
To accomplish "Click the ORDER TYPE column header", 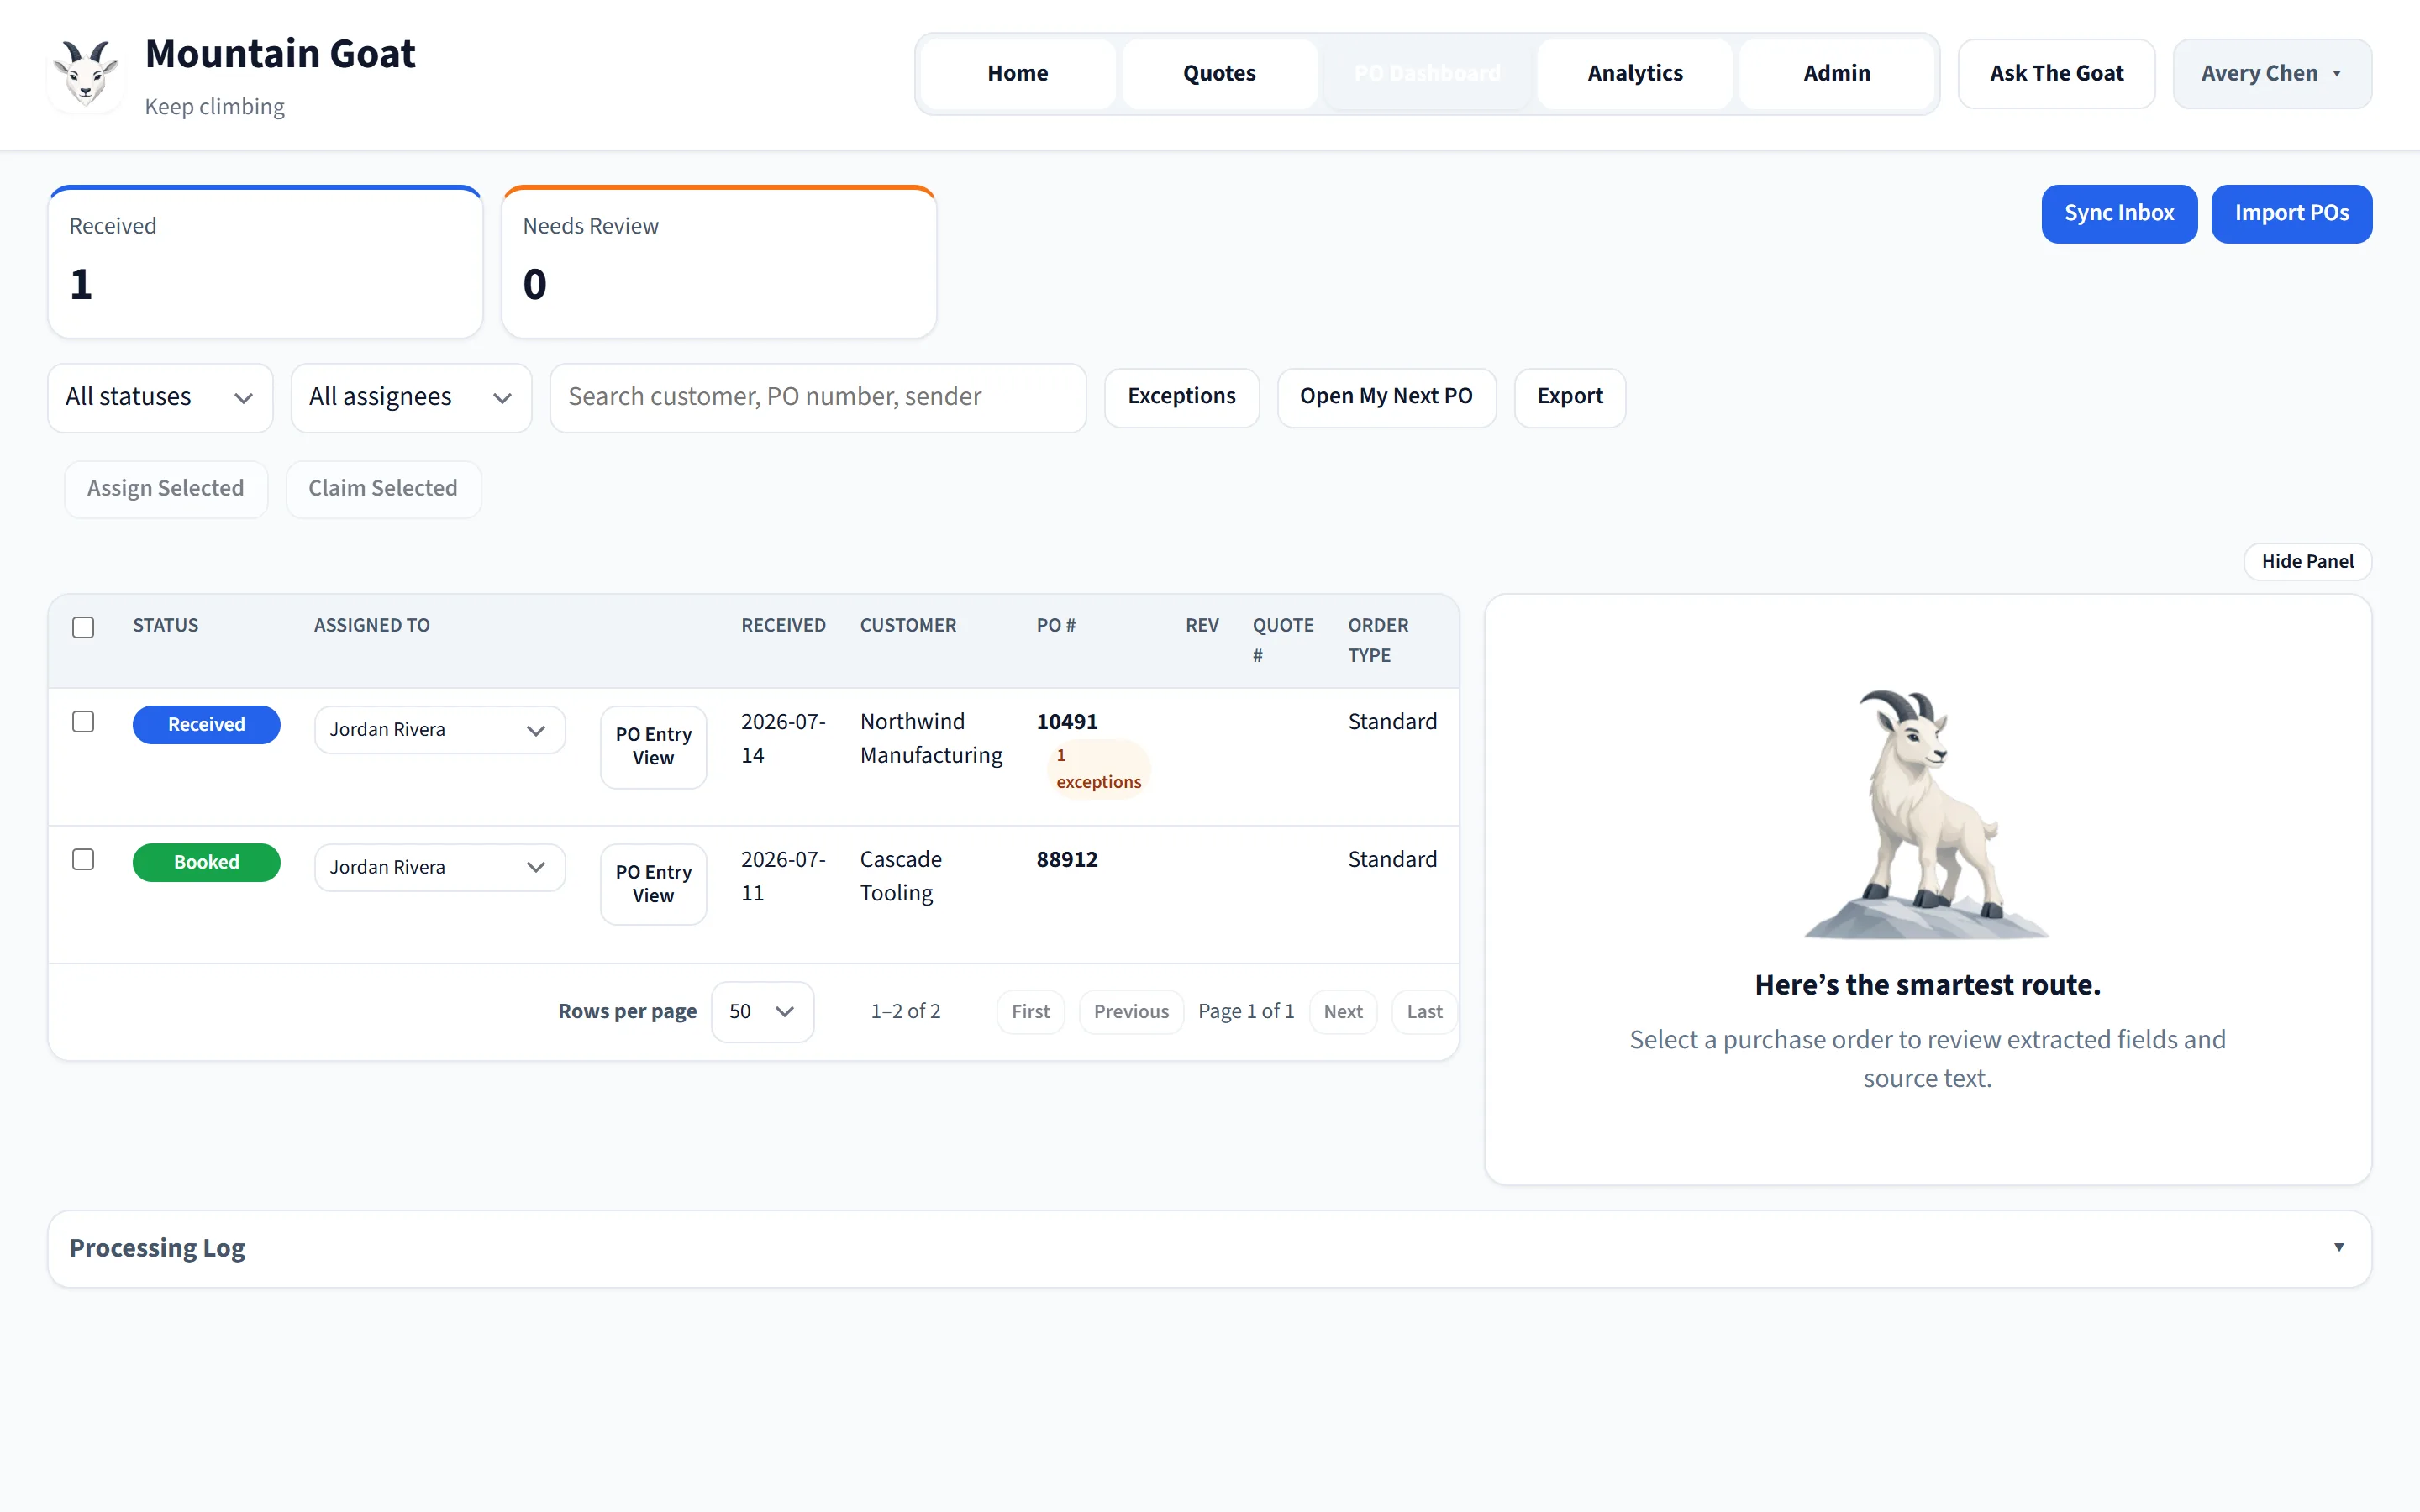I will [x=1378, y=640].
